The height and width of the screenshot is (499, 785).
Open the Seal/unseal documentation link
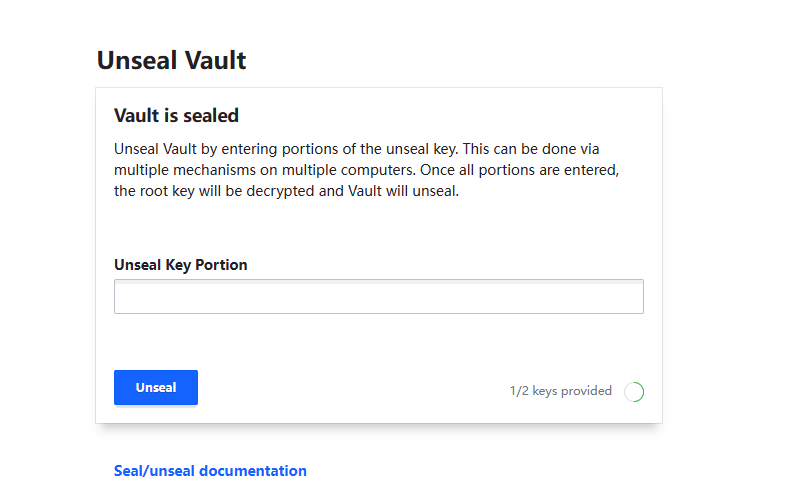pos(210,471)
